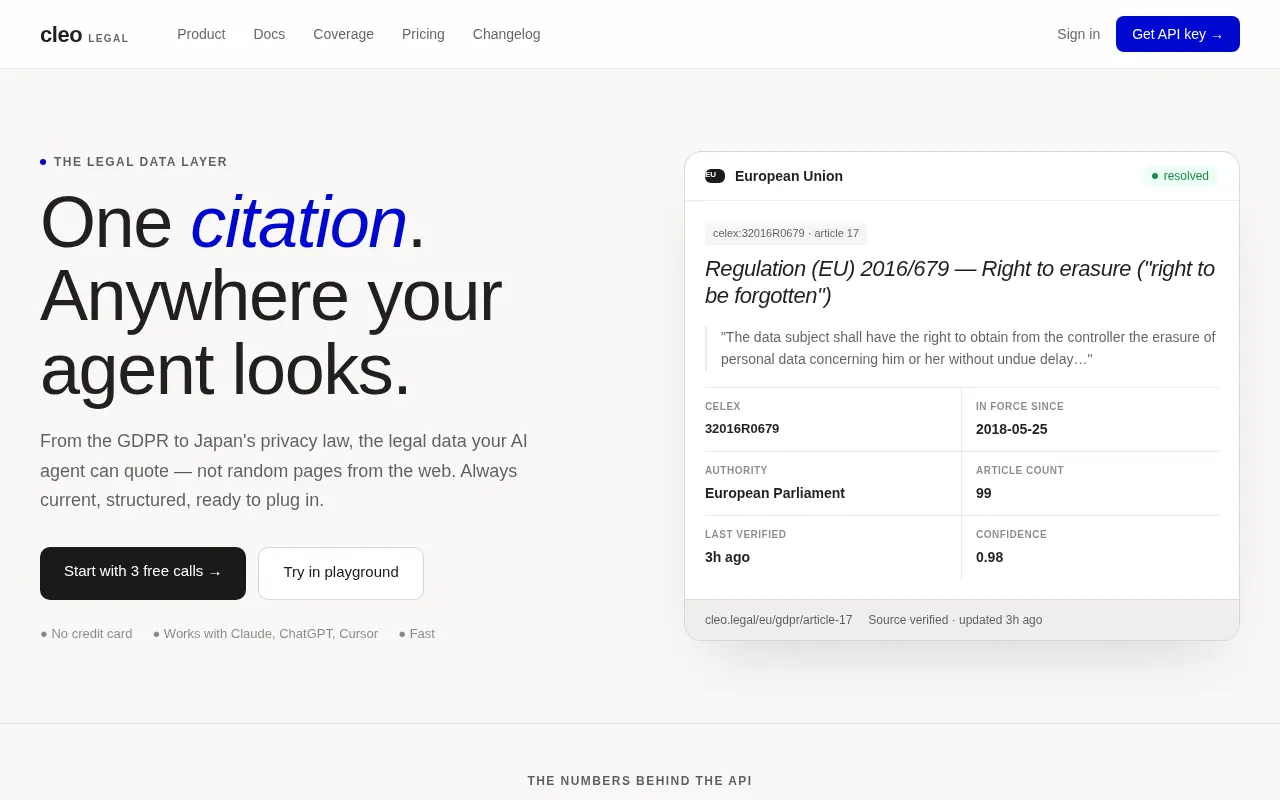This screenshot has height=800, width=1280.
Task: Click the Get API key button
Action: (1178, 34)
